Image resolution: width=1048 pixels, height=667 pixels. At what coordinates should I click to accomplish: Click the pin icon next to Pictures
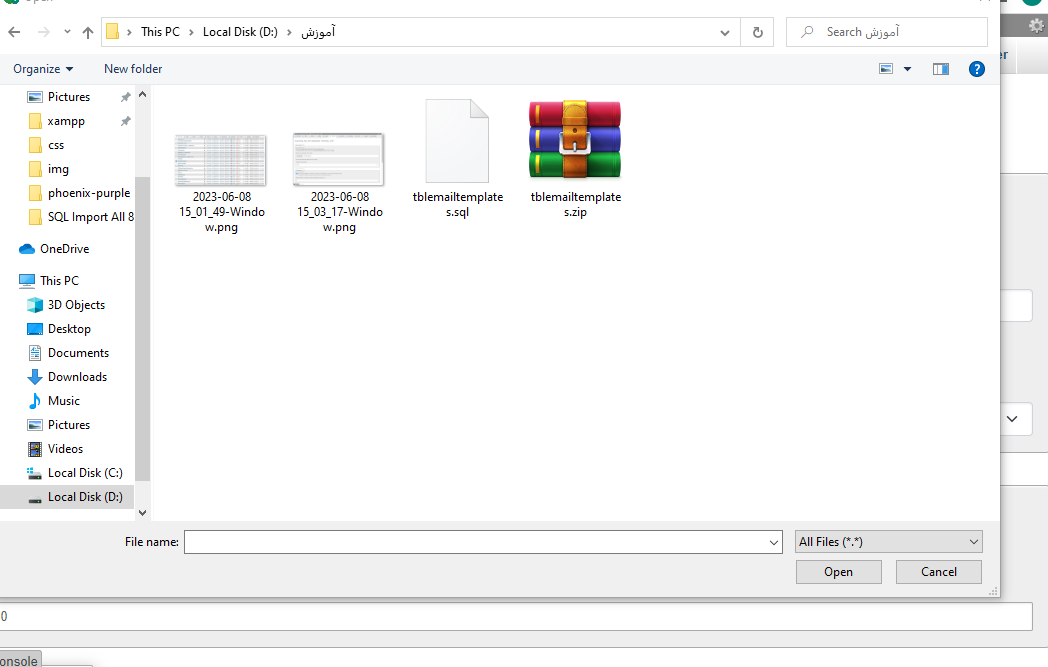tap(125, 97)
